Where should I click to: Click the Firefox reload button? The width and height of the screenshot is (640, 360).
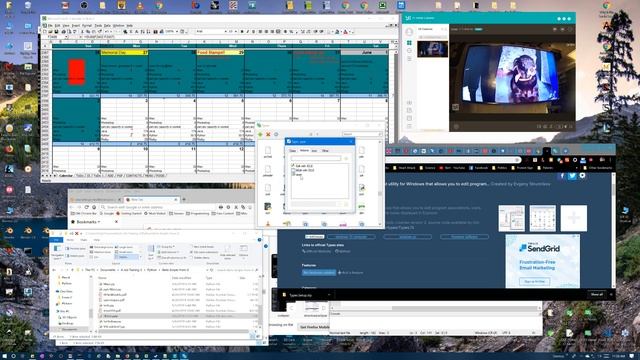coord(87,207)
